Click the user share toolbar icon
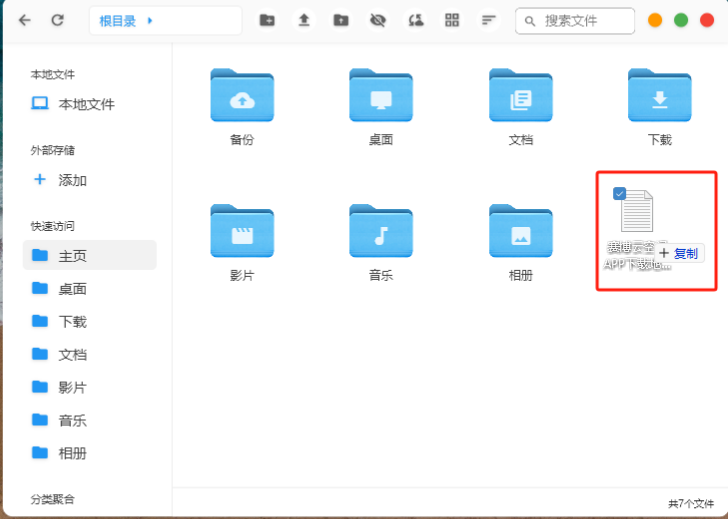 tap(415, 20)
